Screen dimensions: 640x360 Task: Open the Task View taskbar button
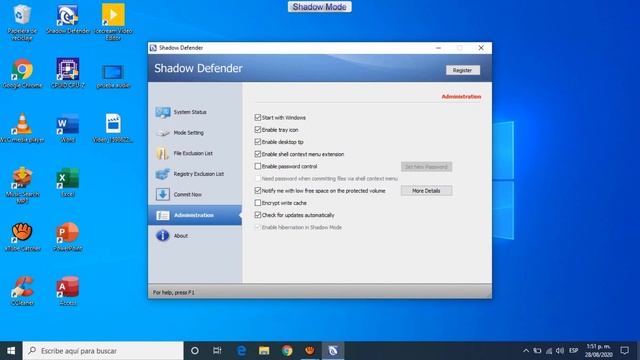pyautogui.click(x=217, y=351)
